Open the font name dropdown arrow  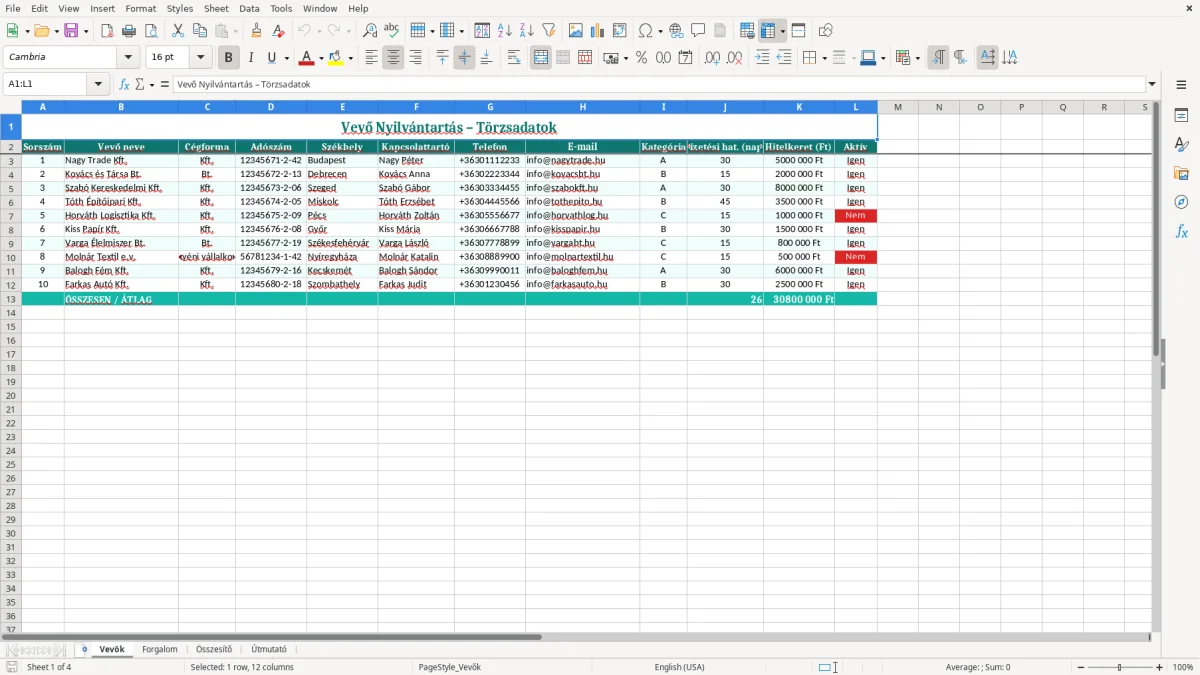[128, 58]
